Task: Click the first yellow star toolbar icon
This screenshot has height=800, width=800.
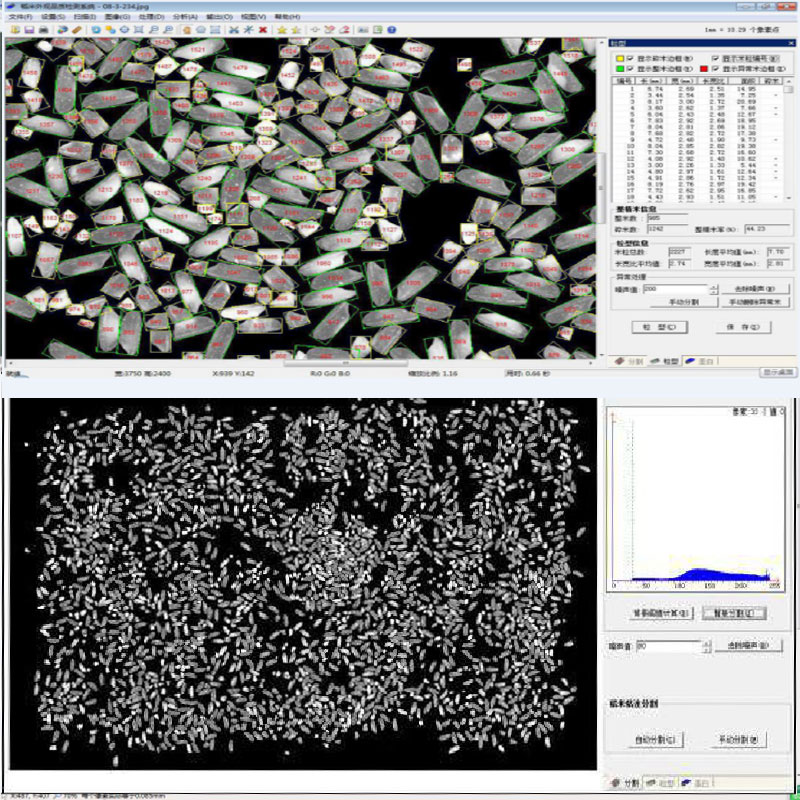Action: click(282, 30)
